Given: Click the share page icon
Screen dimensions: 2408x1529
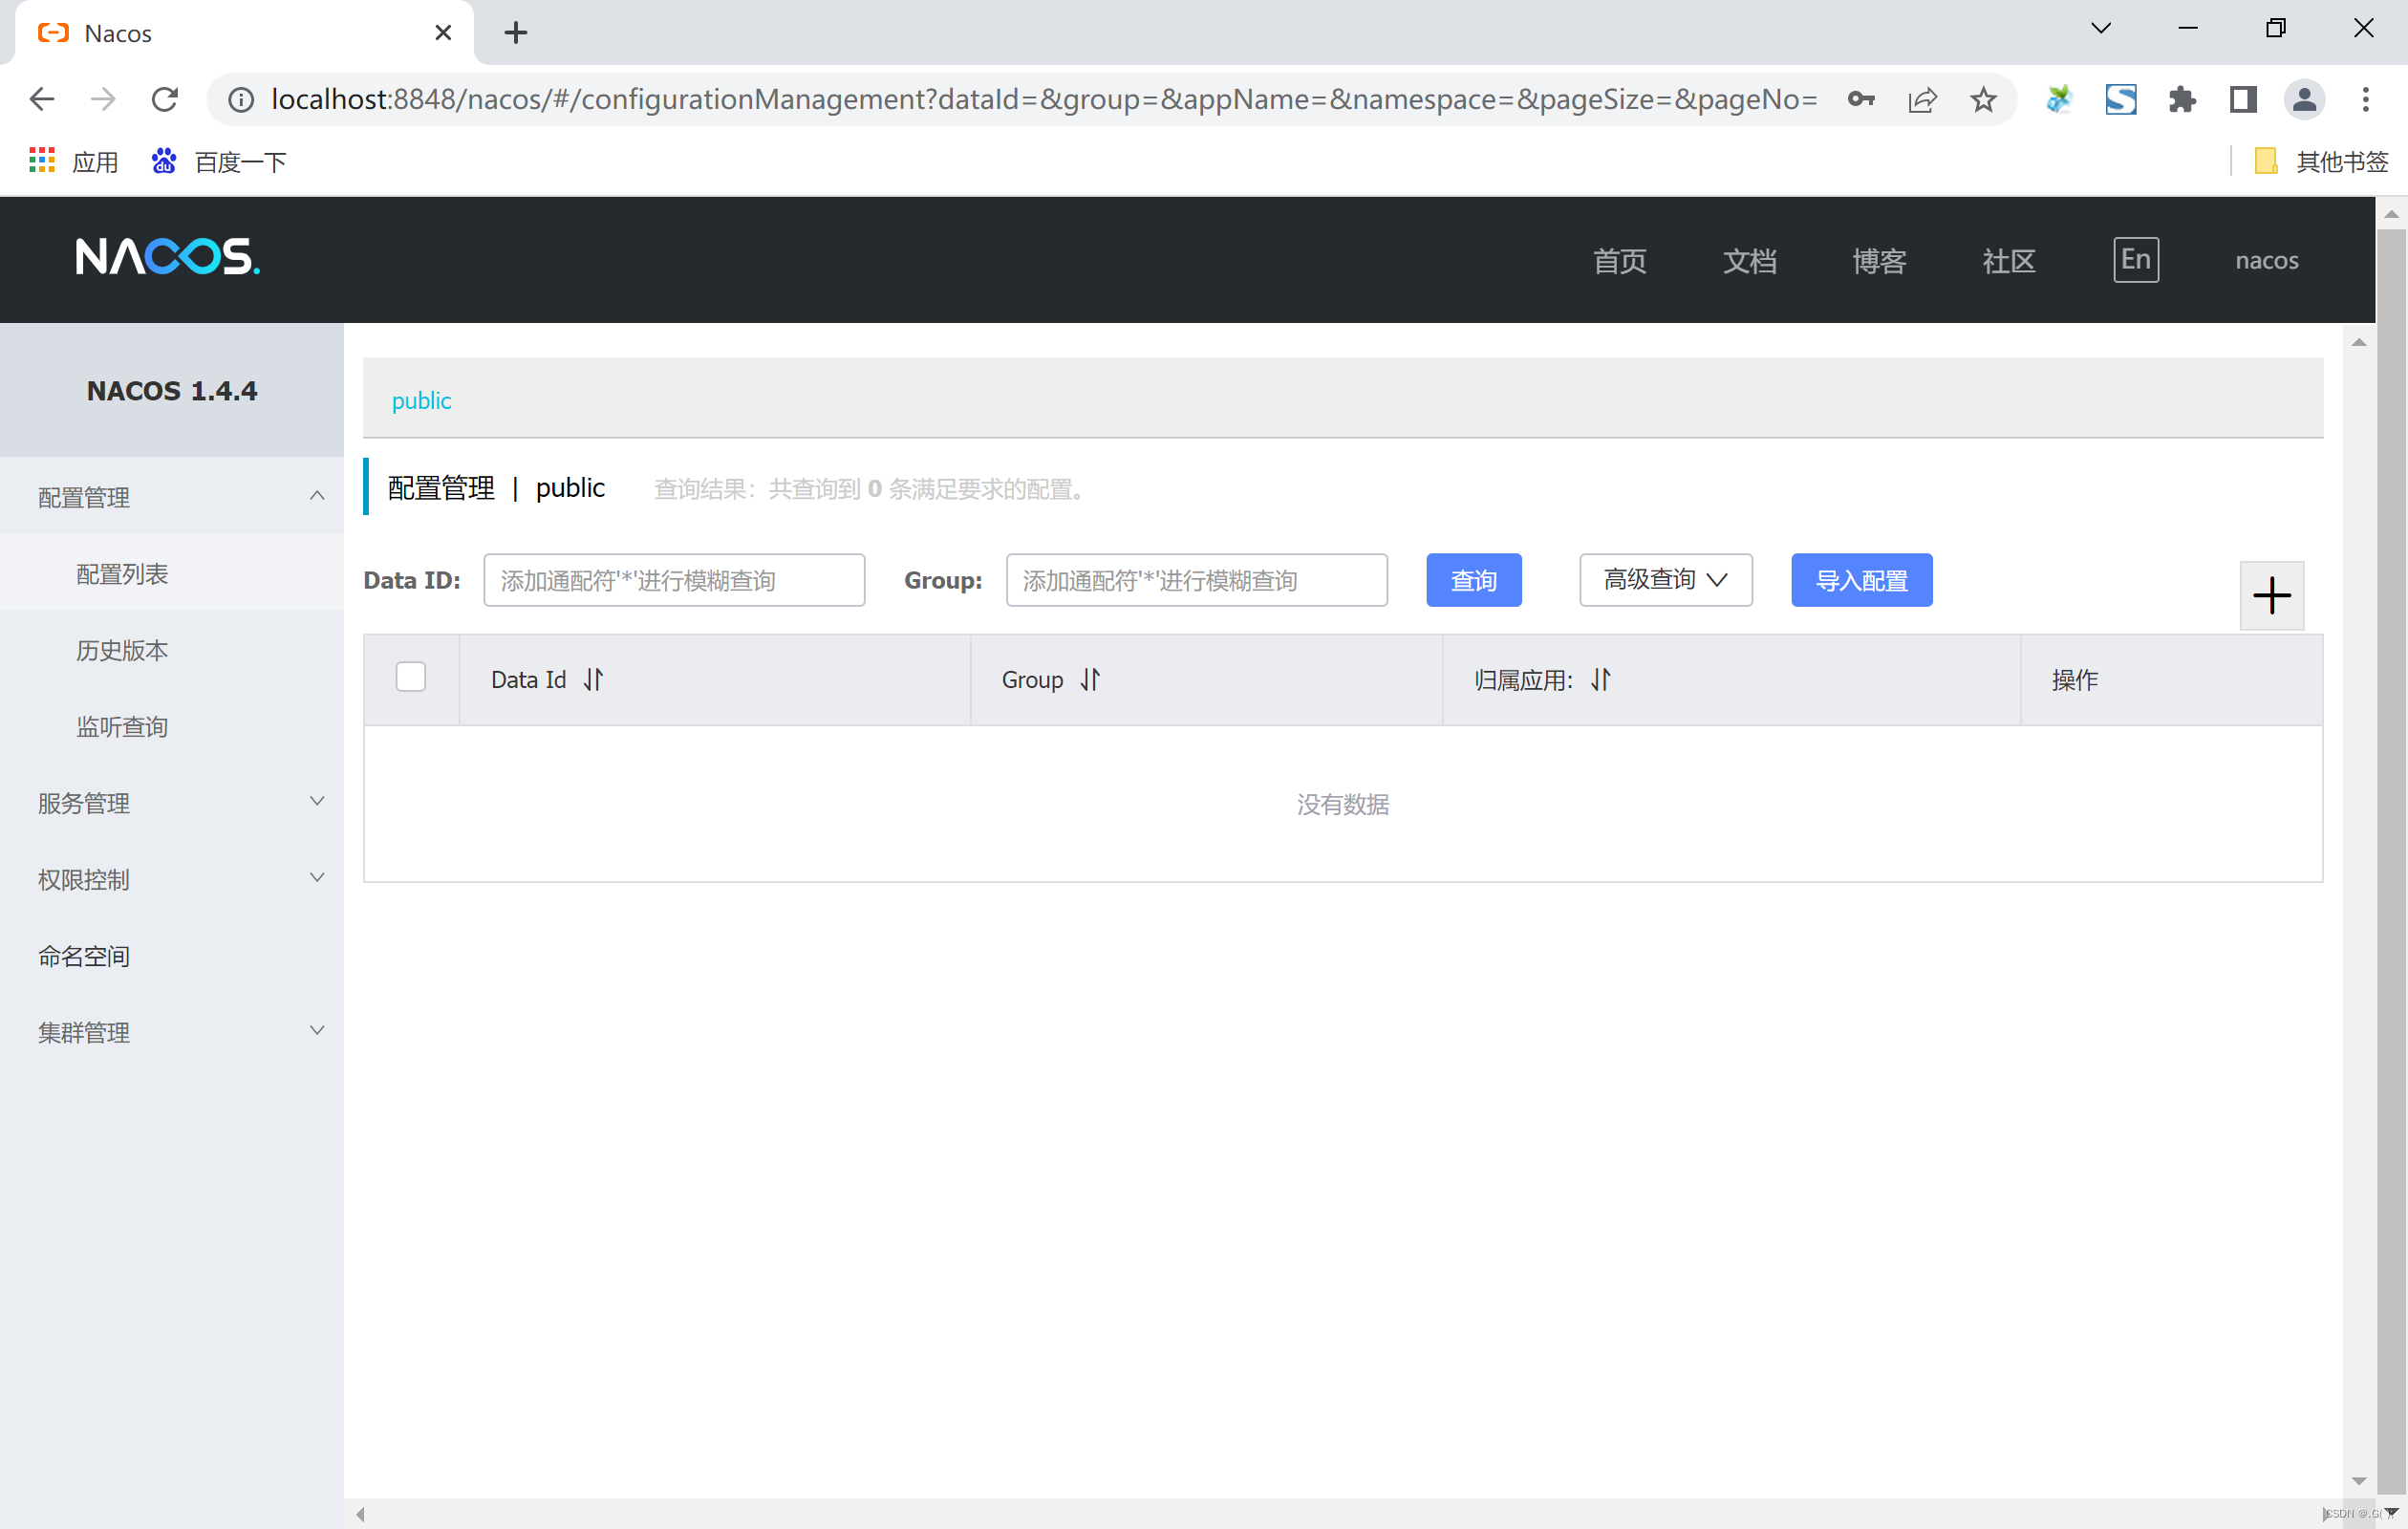Looking at the screenshot, I should pos(1922,99).
